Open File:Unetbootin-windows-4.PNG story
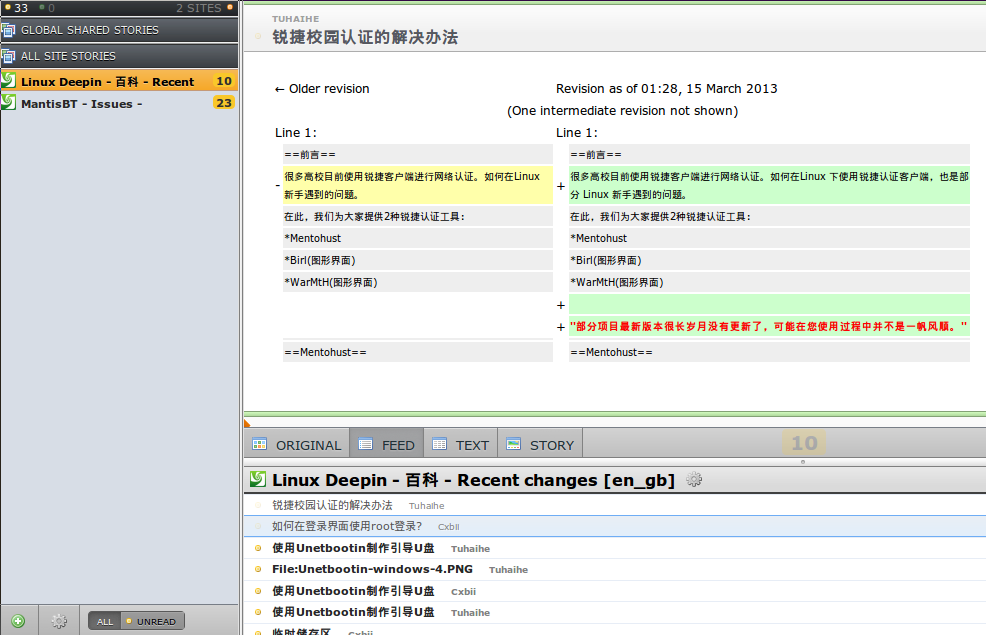This screenshot has height=635, width=986. click(x=372, y=569)
